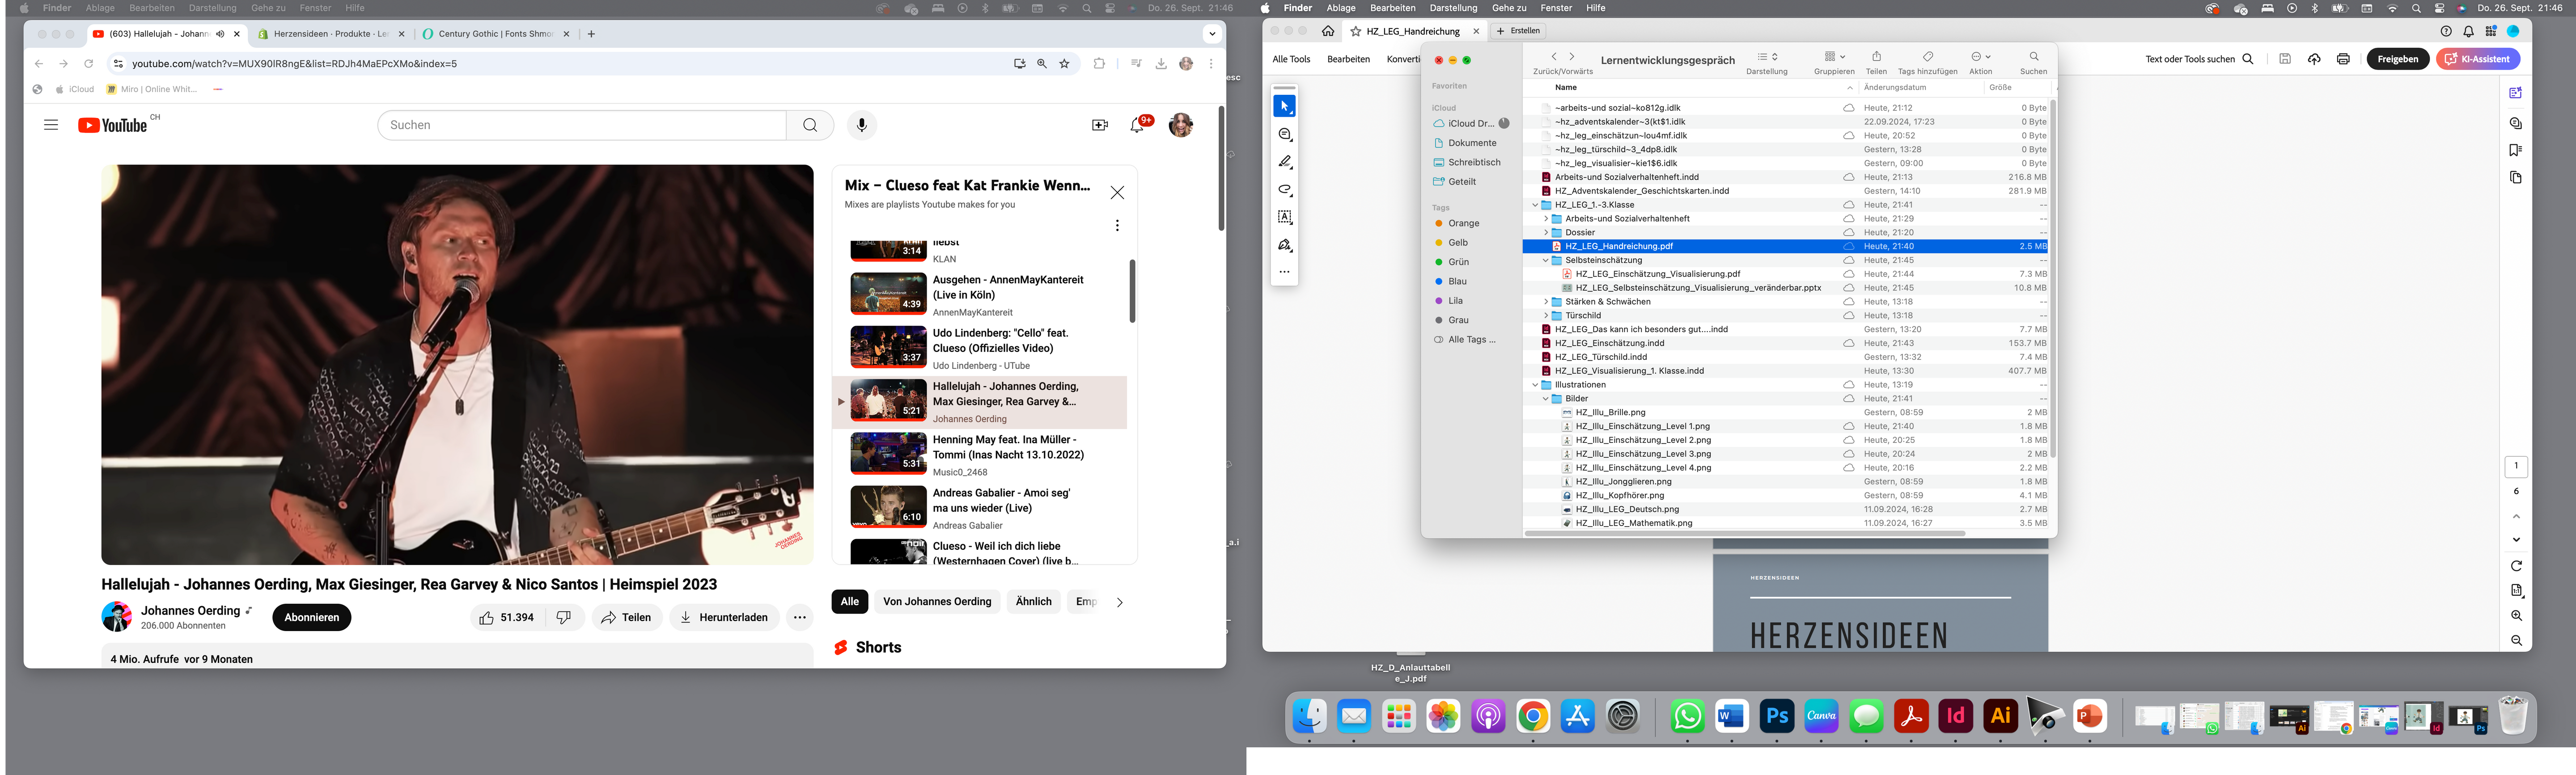Open WhatsApp from the Dock
This screenshot has height=775, width=2576.
[x=1687, y=716]
